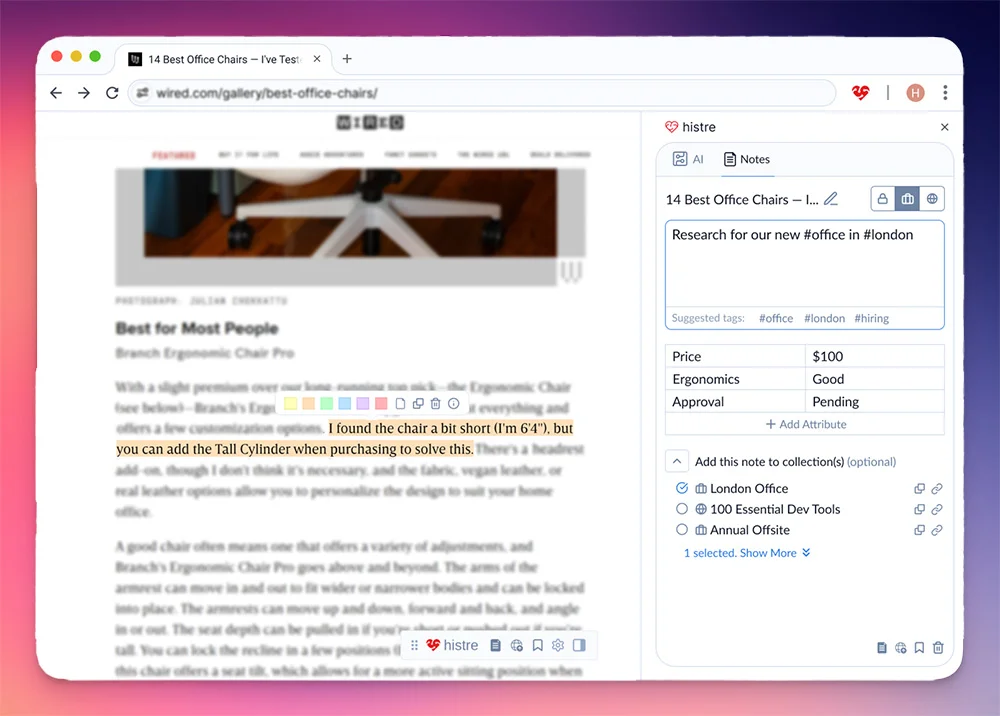Choose blue highlight color
Image resolution: width=1000 pixels, height=716 pixels.
tap(345, 403)
